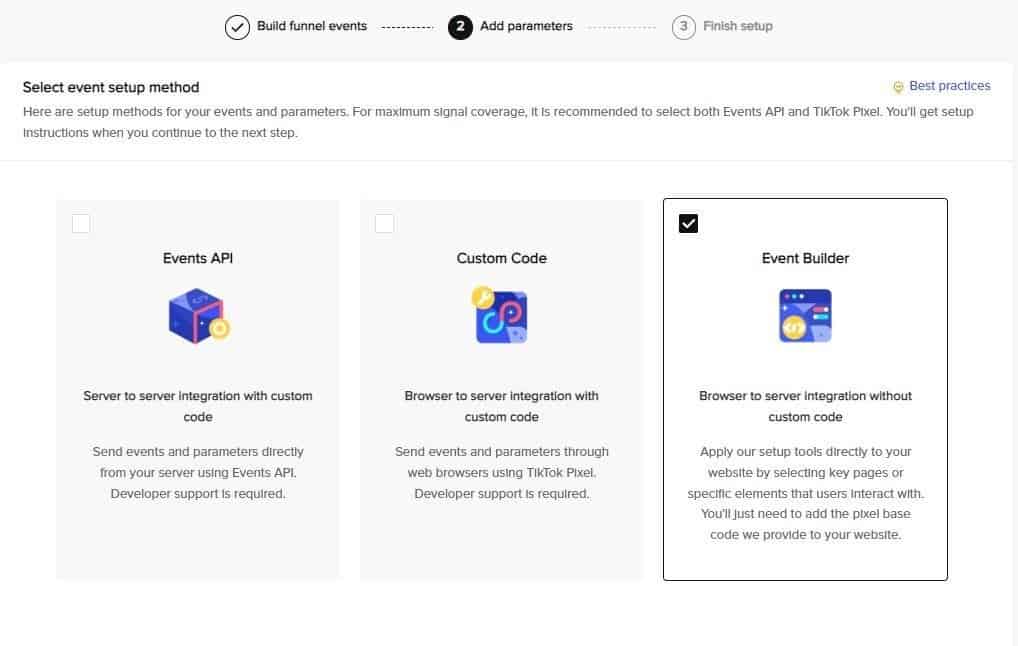Click the Best practices lightbulb icon
Screen dimensions: 1018x646
click(898, 87)
